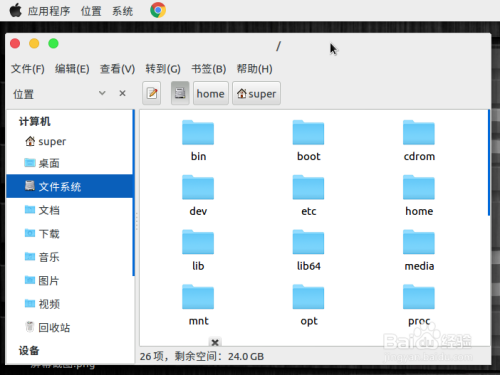Click the file view vertical scrollbar
The width and height of the screenshot is (500, 375).
(489, 163)
